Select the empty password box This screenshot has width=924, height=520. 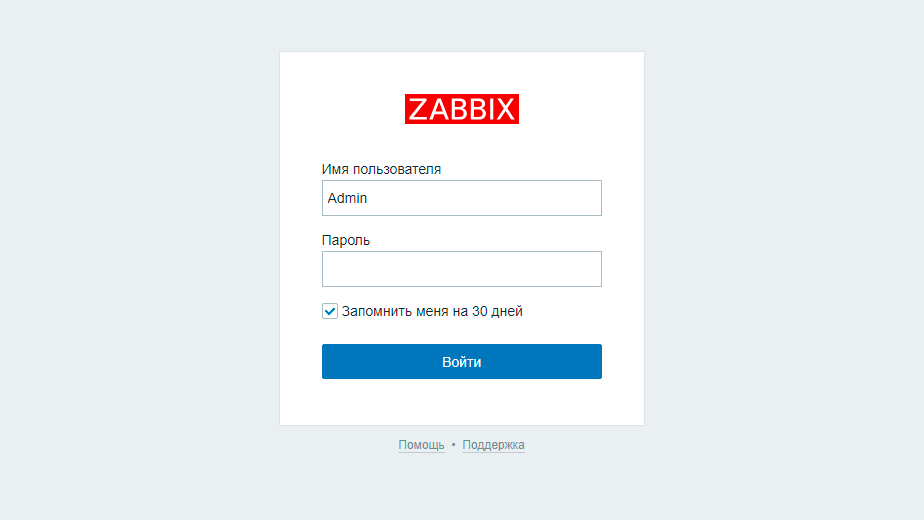click(461, 269)
